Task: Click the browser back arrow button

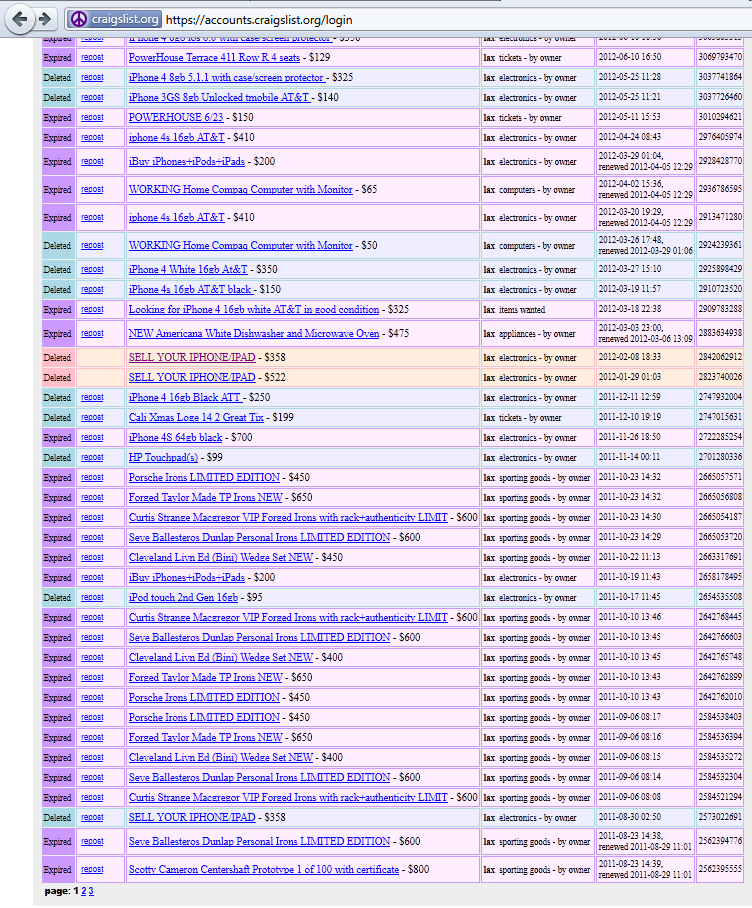Action: tap(18, 19)
